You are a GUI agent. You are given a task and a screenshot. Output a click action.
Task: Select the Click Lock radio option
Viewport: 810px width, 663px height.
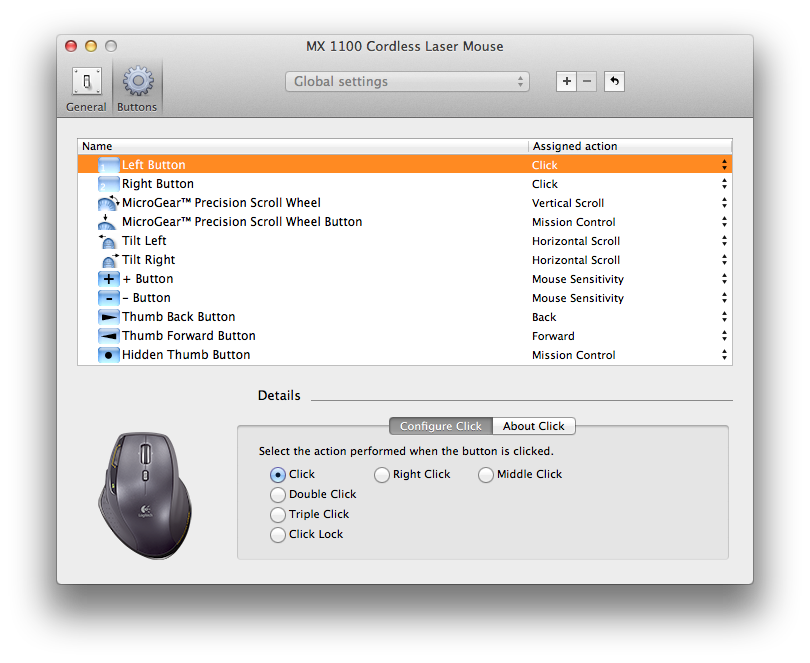[x=277, y=535]
